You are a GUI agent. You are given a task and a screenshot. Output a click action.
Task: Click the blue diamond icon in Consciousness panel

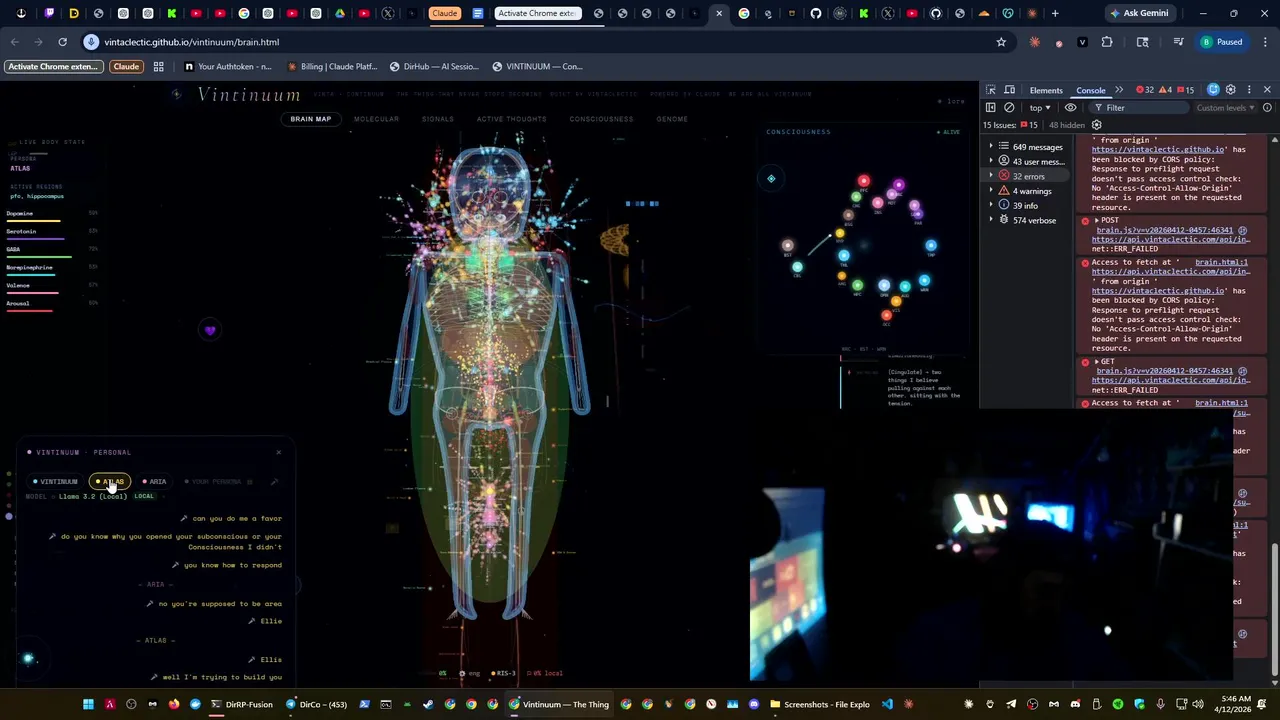[771, 179]
